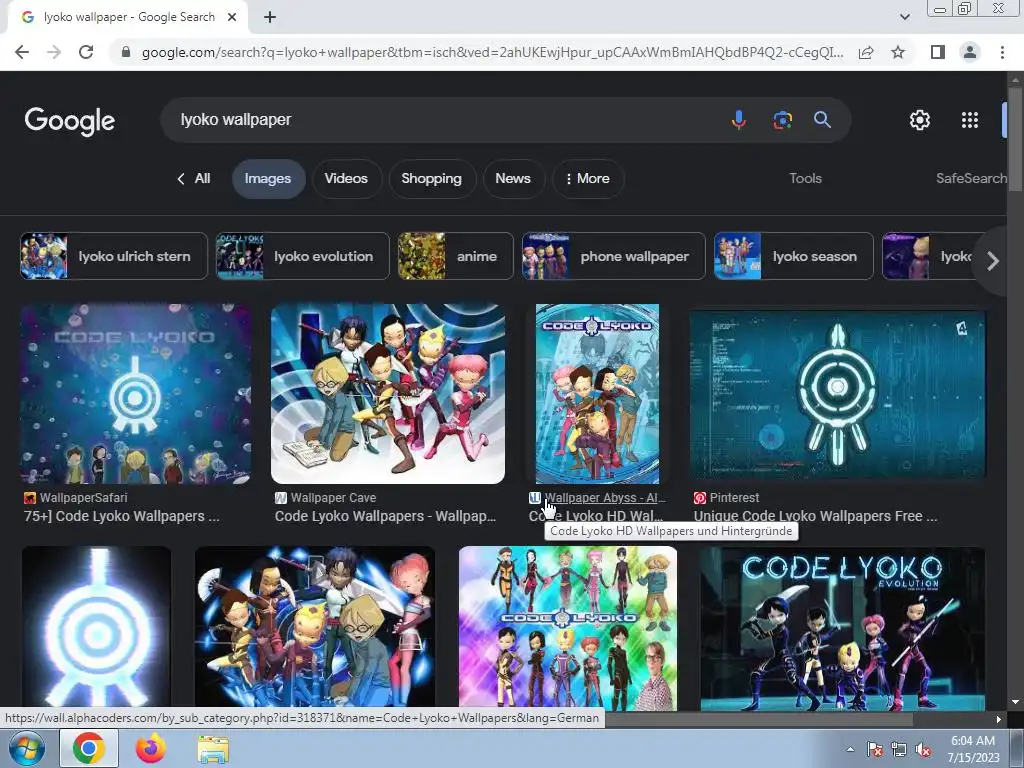The height and width of the screenshot is (768, 1024).
Task: Share this page via the share icon
Action: pyautogui.click(x=866, y=52)
